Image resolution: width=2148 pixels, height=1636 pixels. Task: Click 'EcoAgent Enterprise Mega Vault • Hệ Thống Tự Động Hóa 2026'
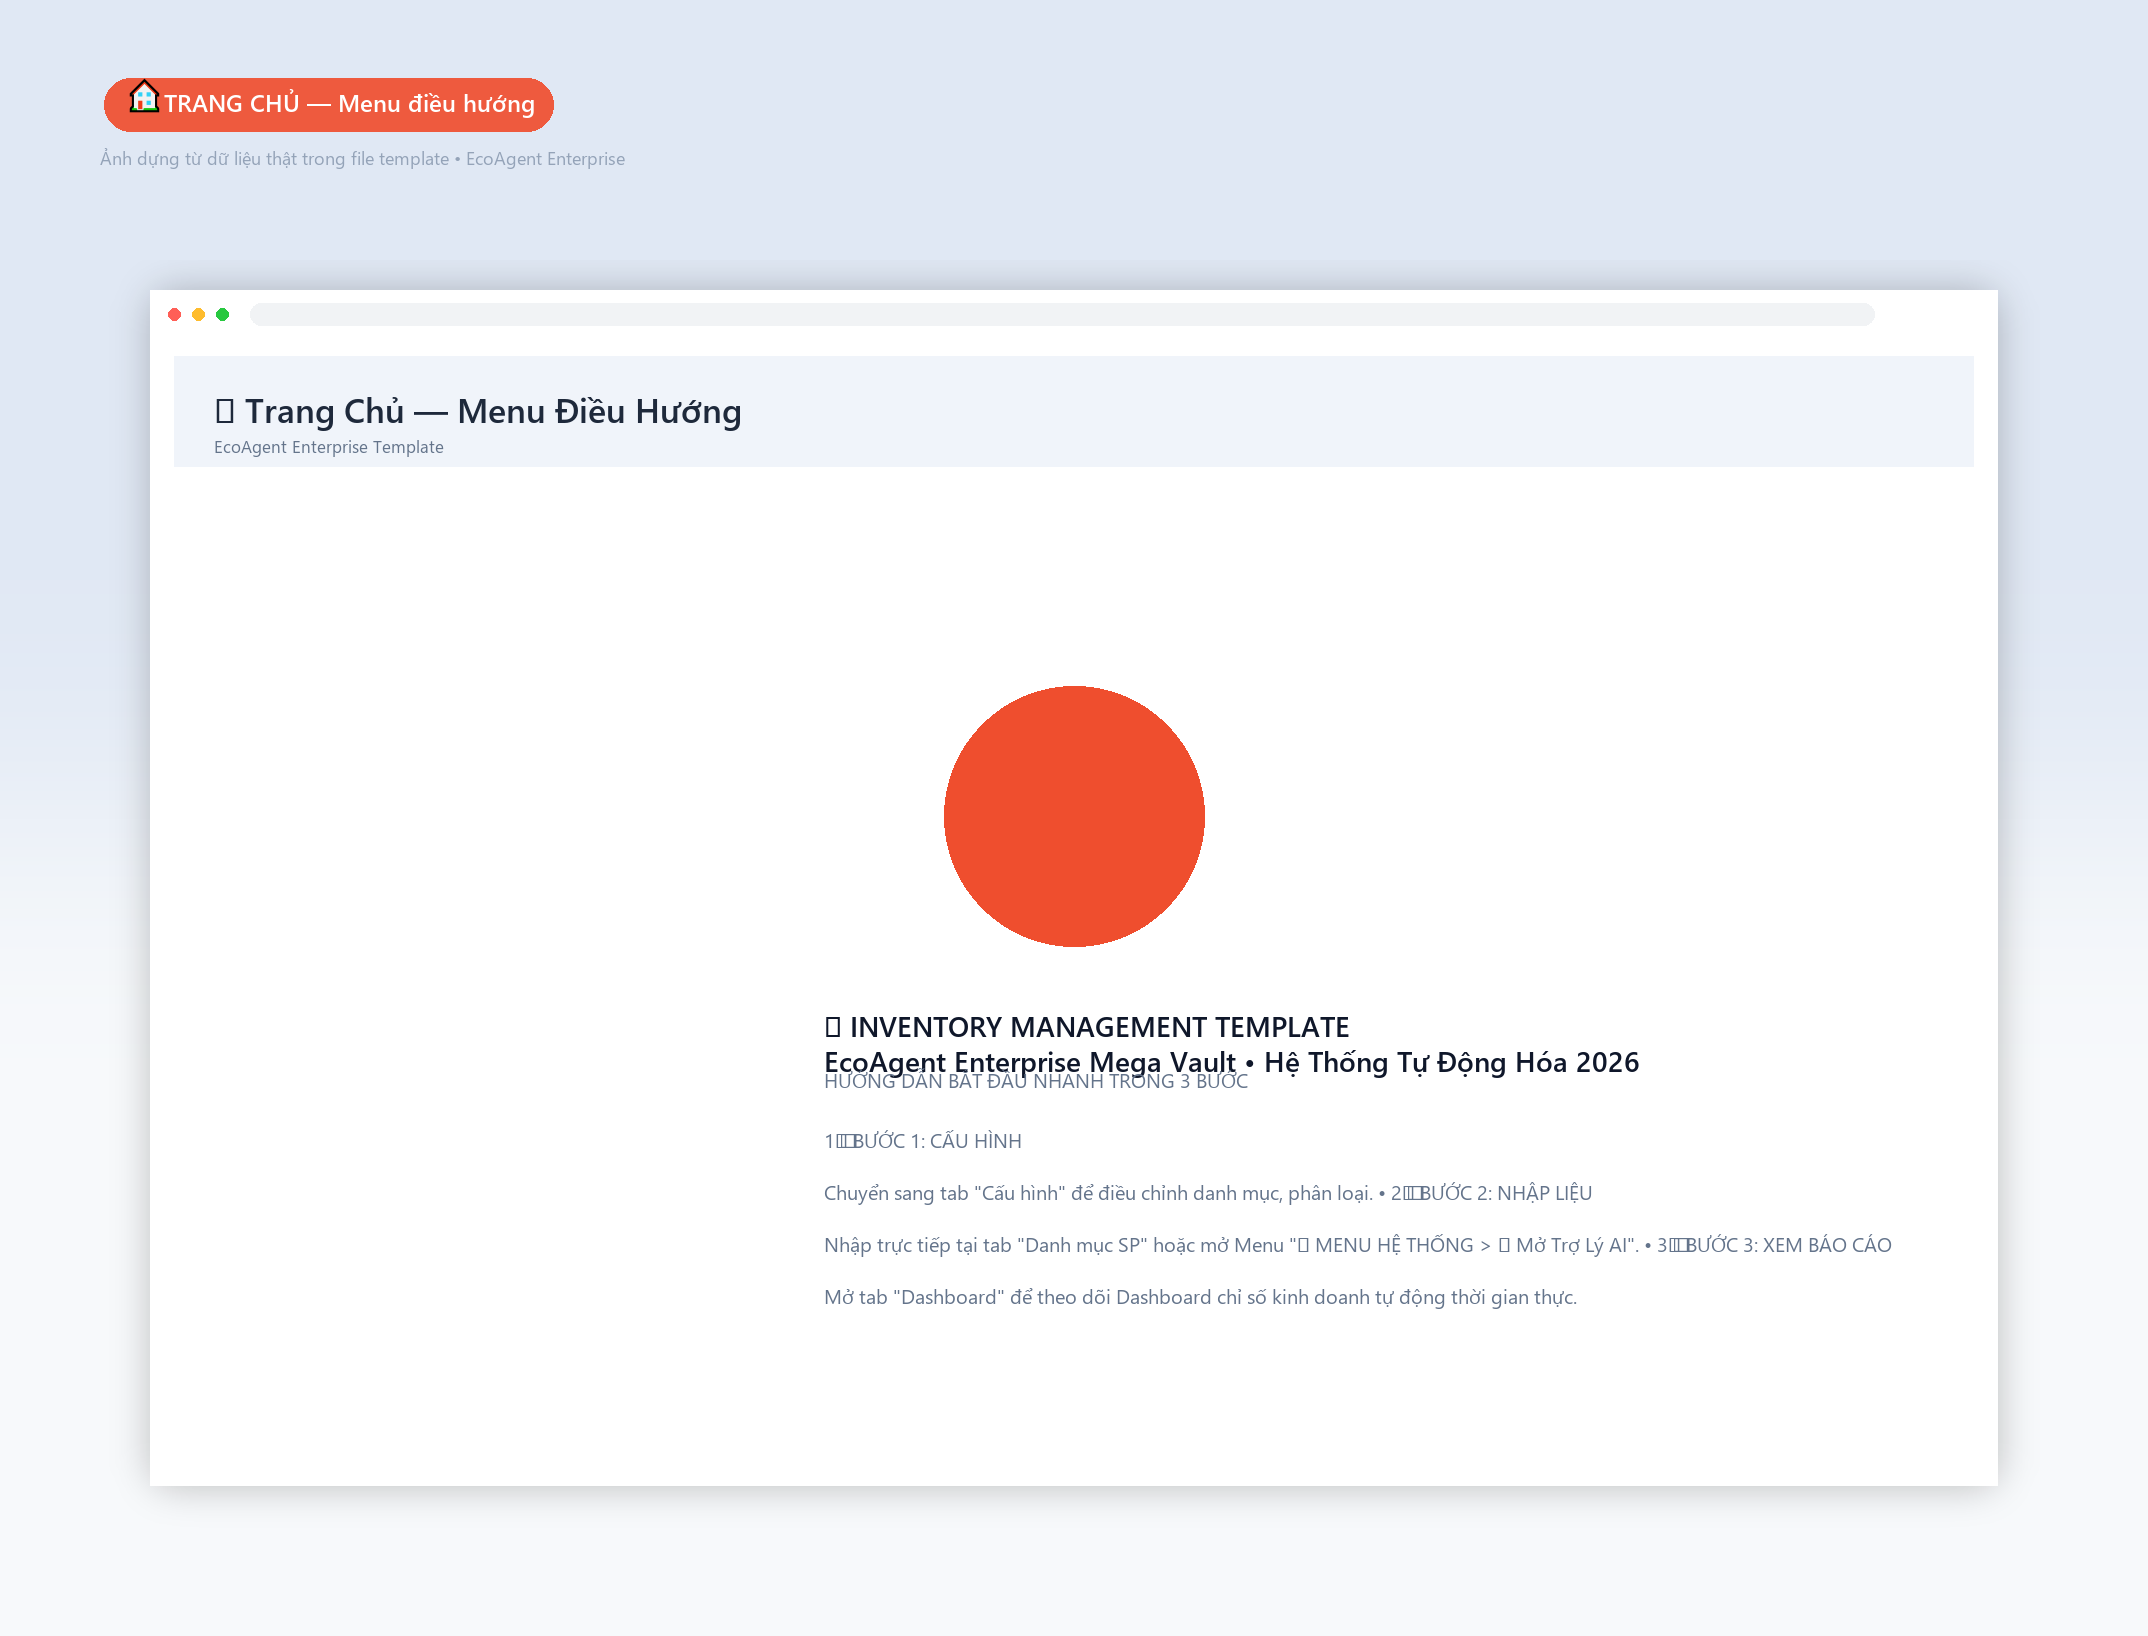point(1232,1062)
